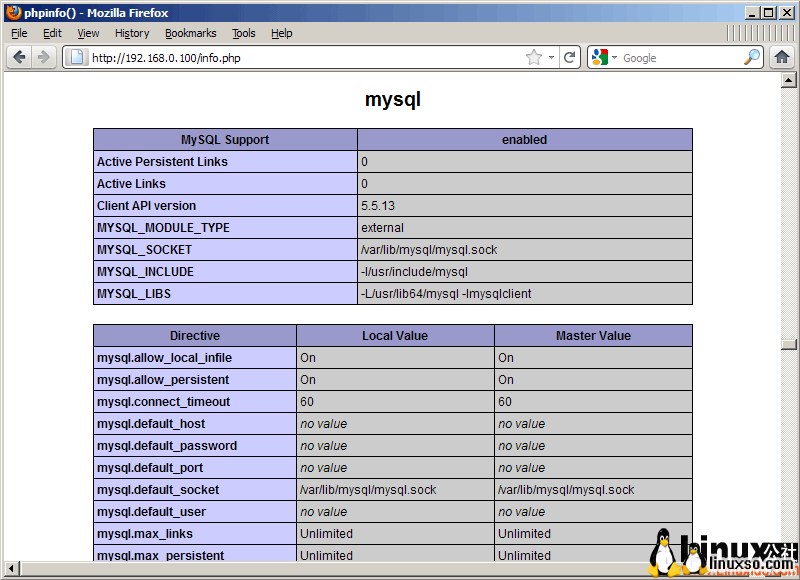Screen dimensions: 800x580
Task: Click the vertical scrollbar up arrow
Action: (x=788, y=80)
